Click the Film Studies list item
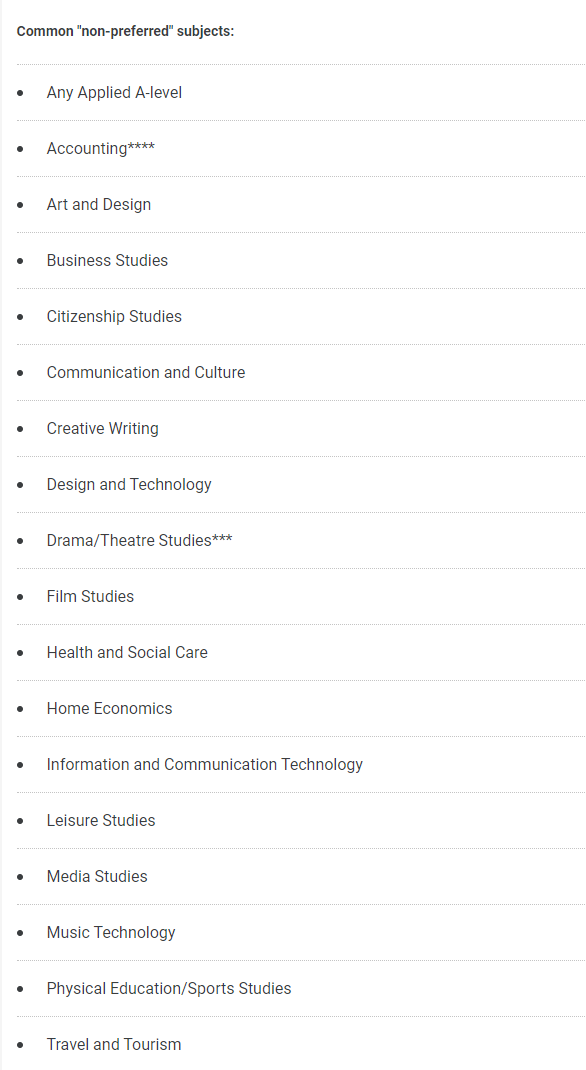Image resolution: width=586 pixels, height=1070 pixels. tap(90, 596)
